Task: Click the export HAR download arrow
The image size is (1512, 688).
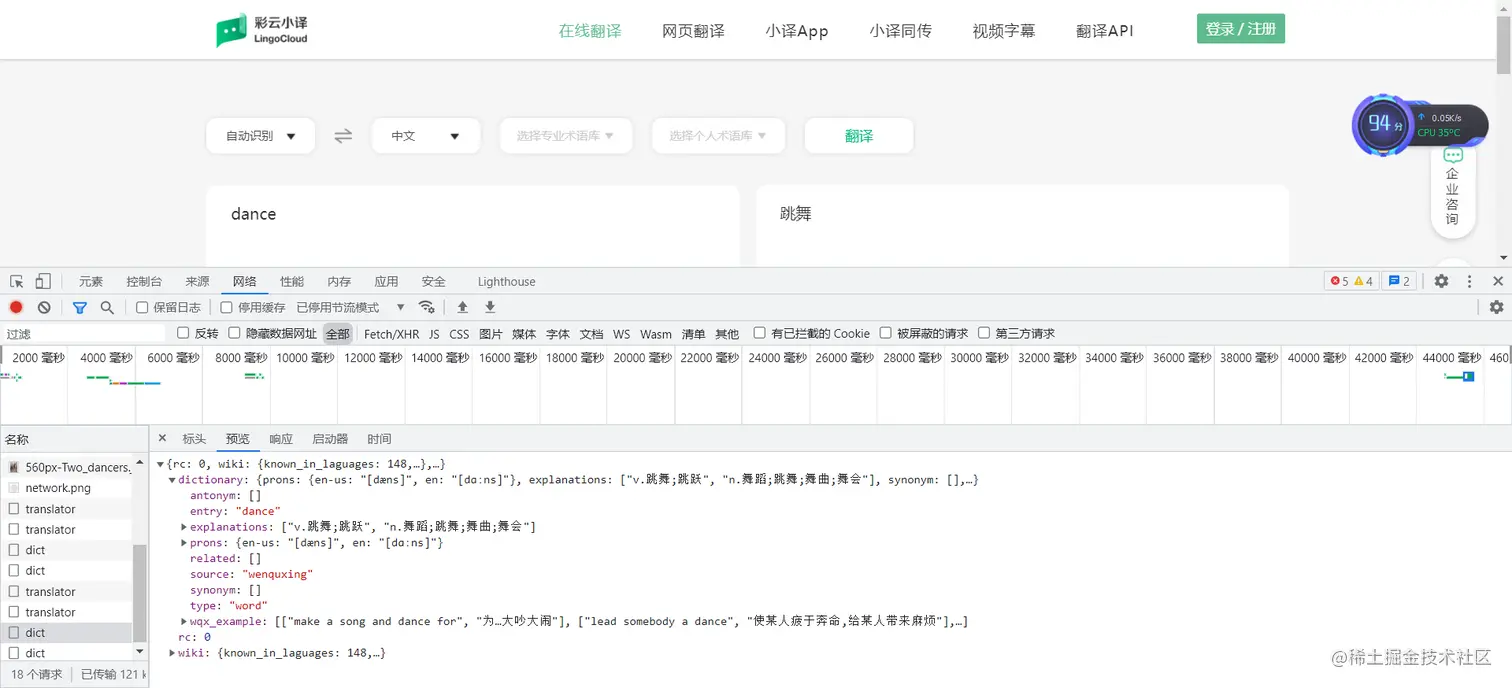Action: click(x=490, y=308)
